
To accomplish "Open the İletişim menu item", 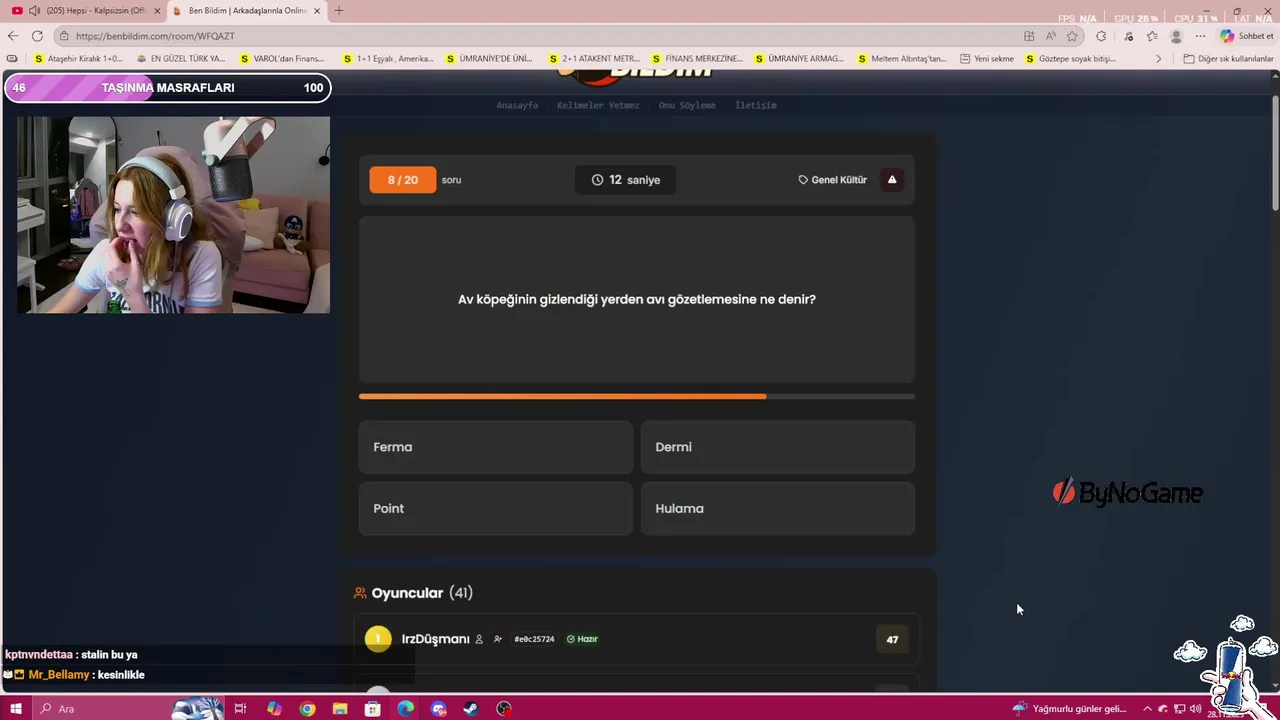I will coord(756,105).
